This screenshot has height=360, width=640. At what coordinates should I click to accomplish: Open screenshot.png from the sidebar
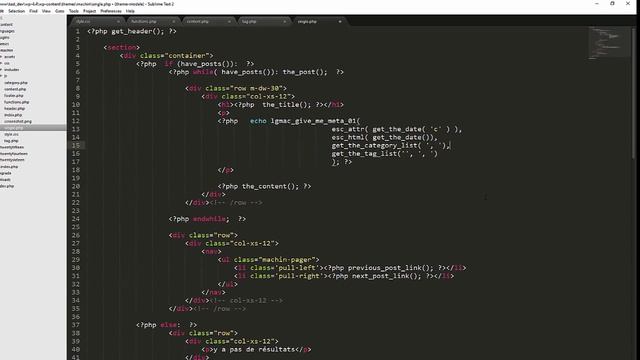(x=18, y=121)
